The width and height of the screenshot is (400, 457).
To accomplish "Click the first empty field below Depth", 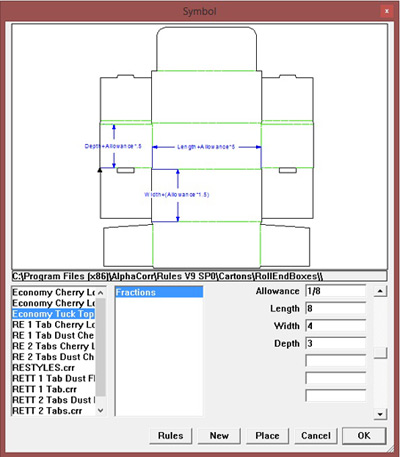I will point(336,361).
